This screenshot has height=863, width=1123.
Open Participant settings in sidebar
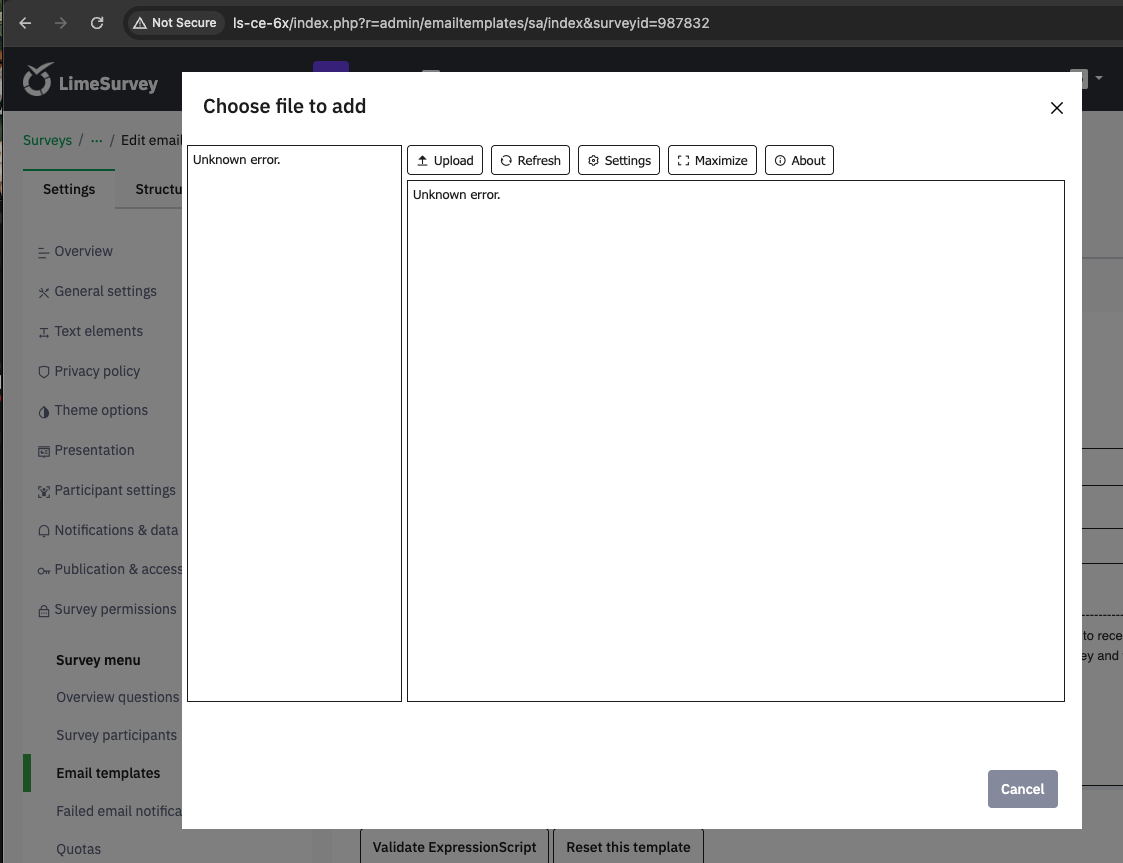(115, 491)
